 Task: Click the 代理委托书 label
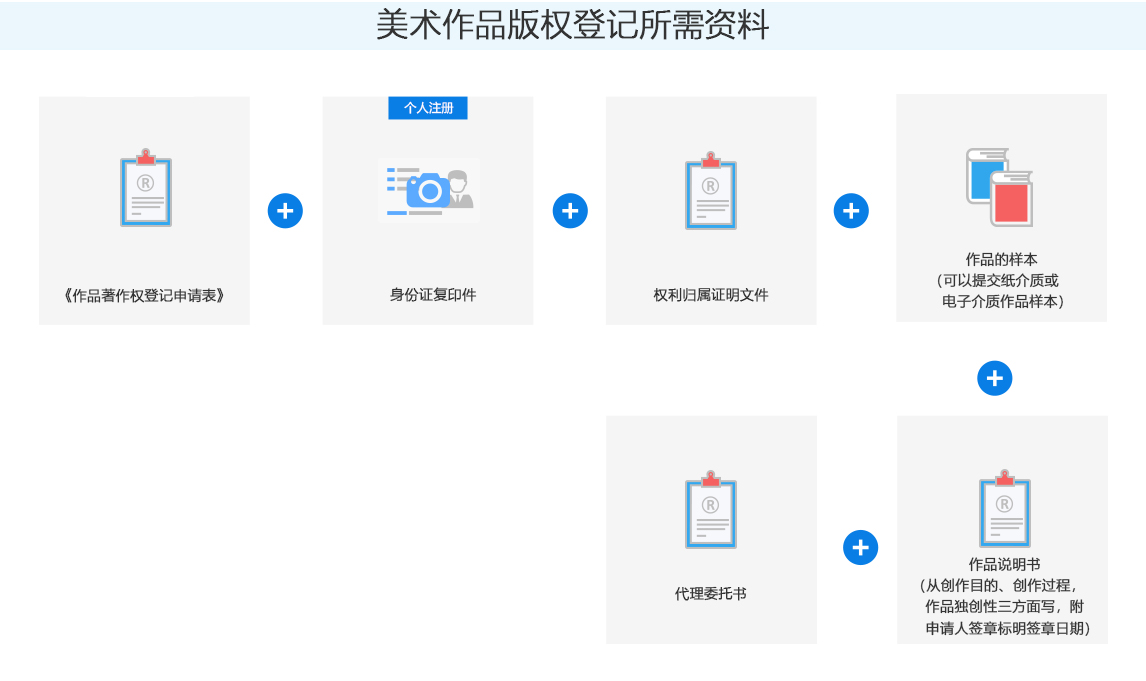click(x=711, y=593)
